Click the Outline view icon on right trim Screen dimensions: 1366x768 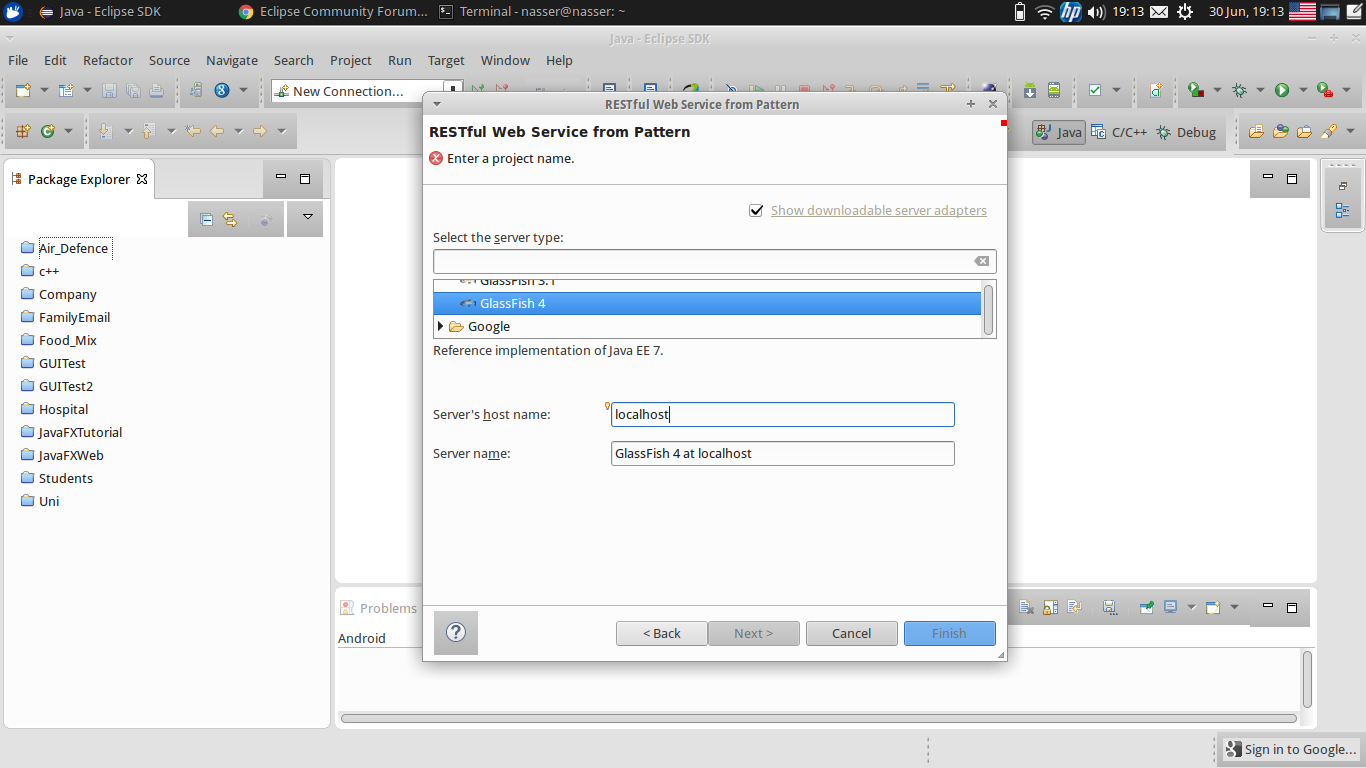(x=1342, y=211)
